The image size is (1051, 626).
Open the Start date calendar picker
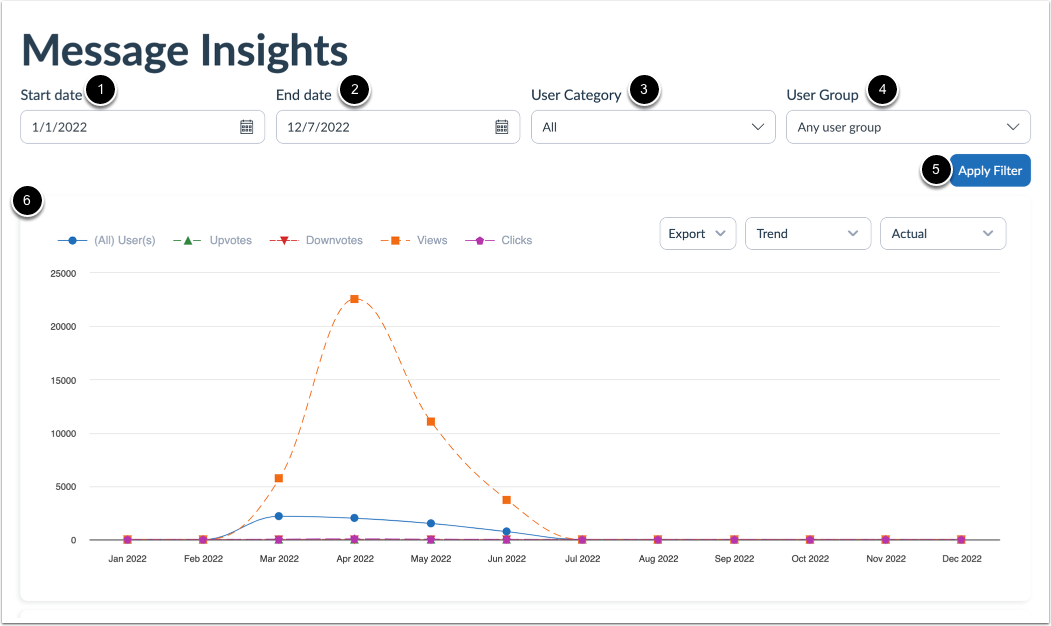(x=246, y=126)
